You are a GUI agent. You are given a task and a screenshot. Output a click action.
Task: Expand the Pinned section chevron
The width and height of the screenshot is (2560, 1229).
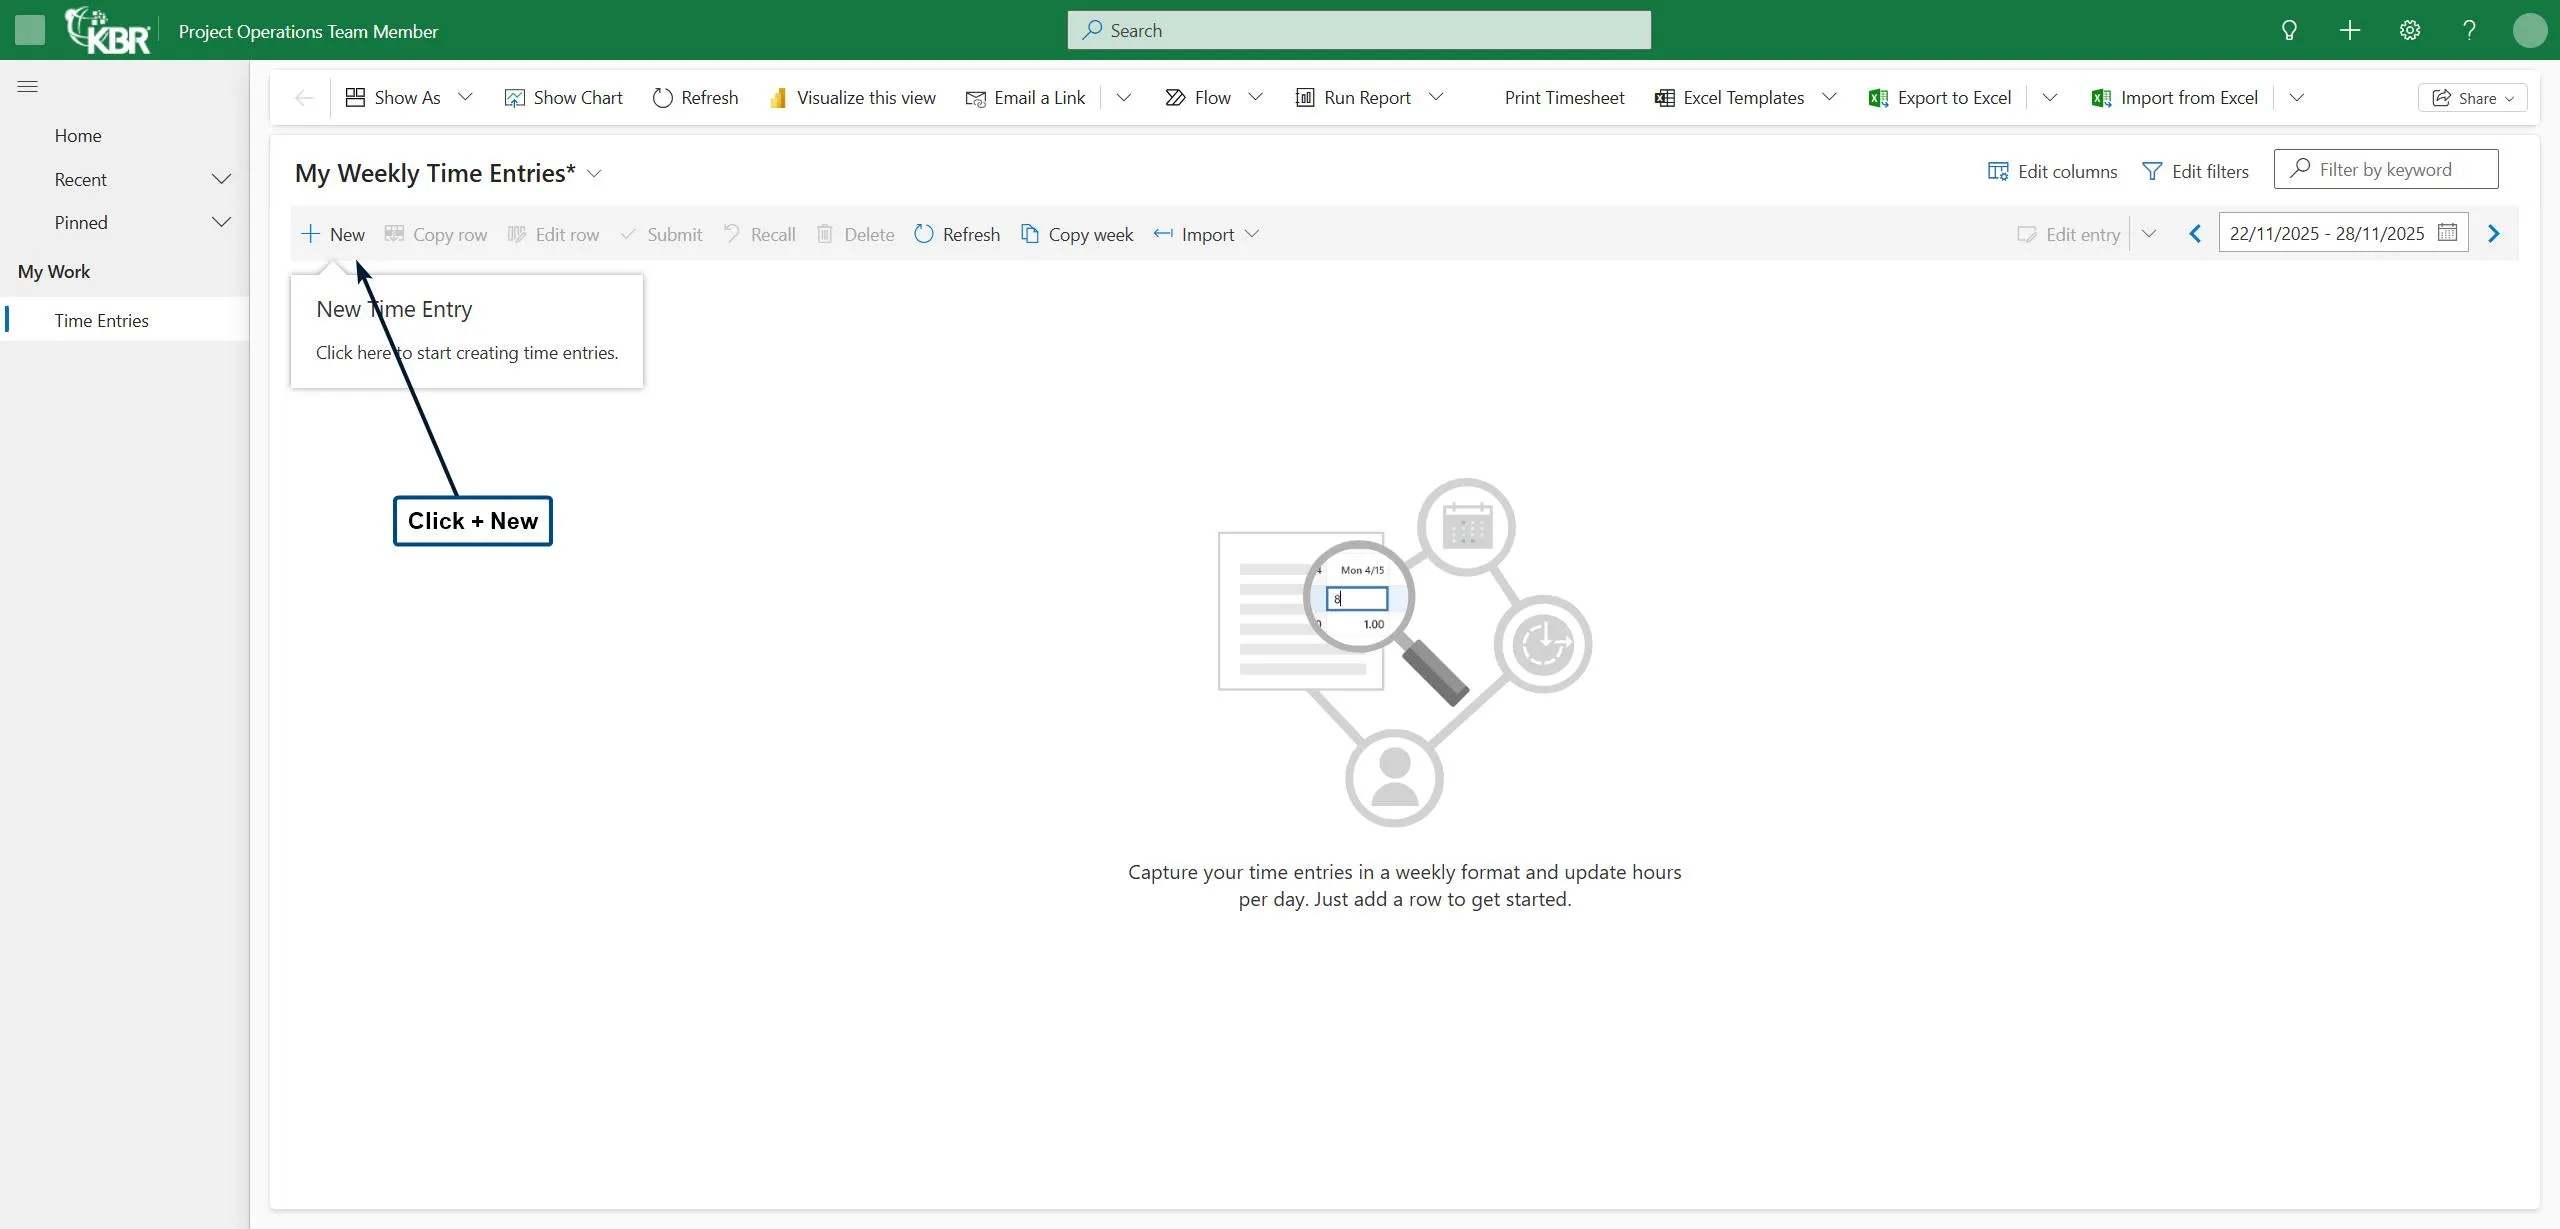221,223
